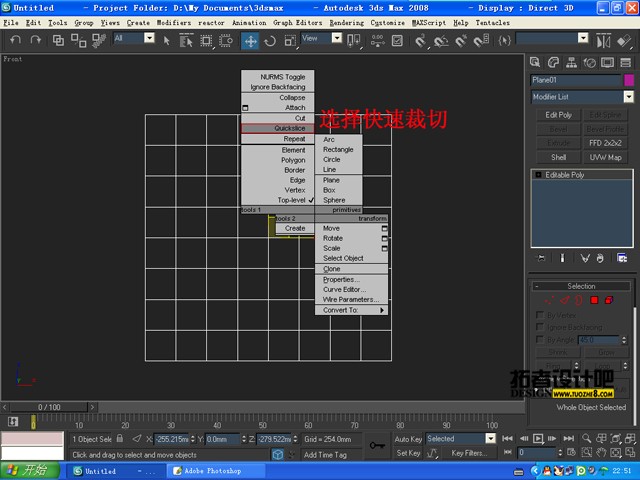The width and height of the screenshot is (640, 480).
Task: Click the Shell modifier button
Action: click(x=558, y=158)
